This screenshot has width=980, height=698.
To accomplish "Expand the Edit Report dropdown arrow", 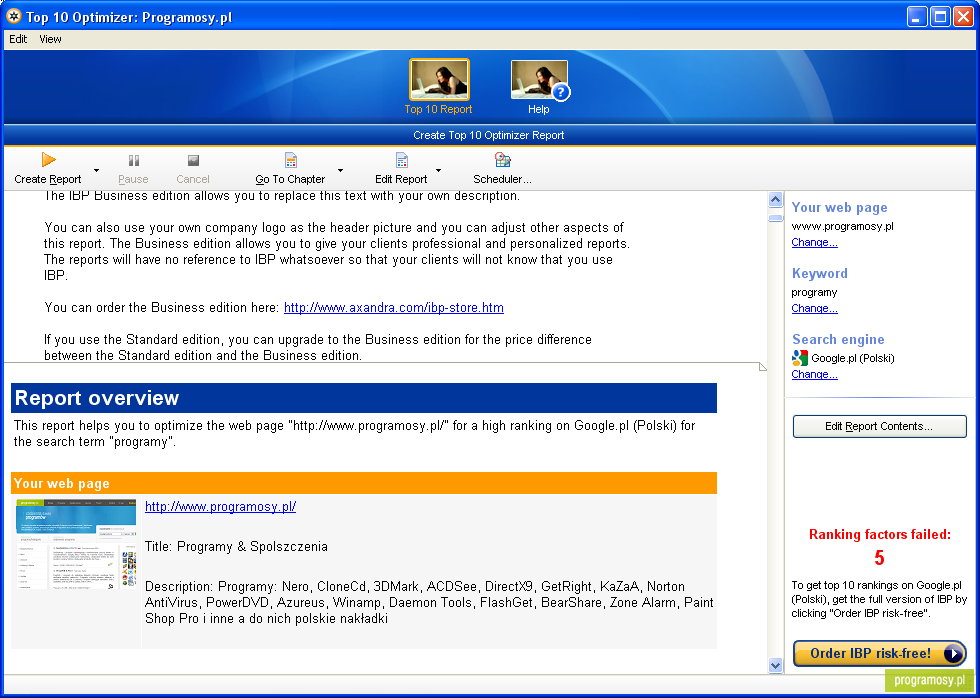I will coord(438,170).
